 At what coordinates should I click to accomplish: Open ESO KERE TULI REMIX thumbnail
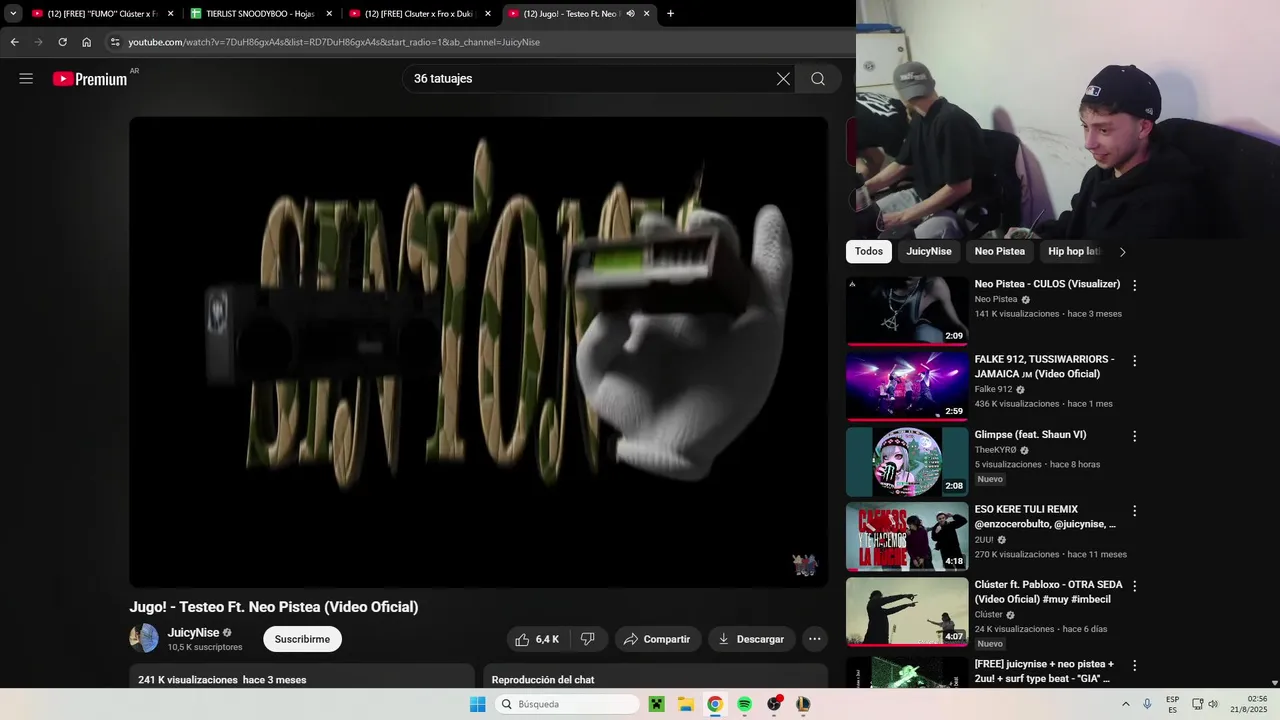907,537
